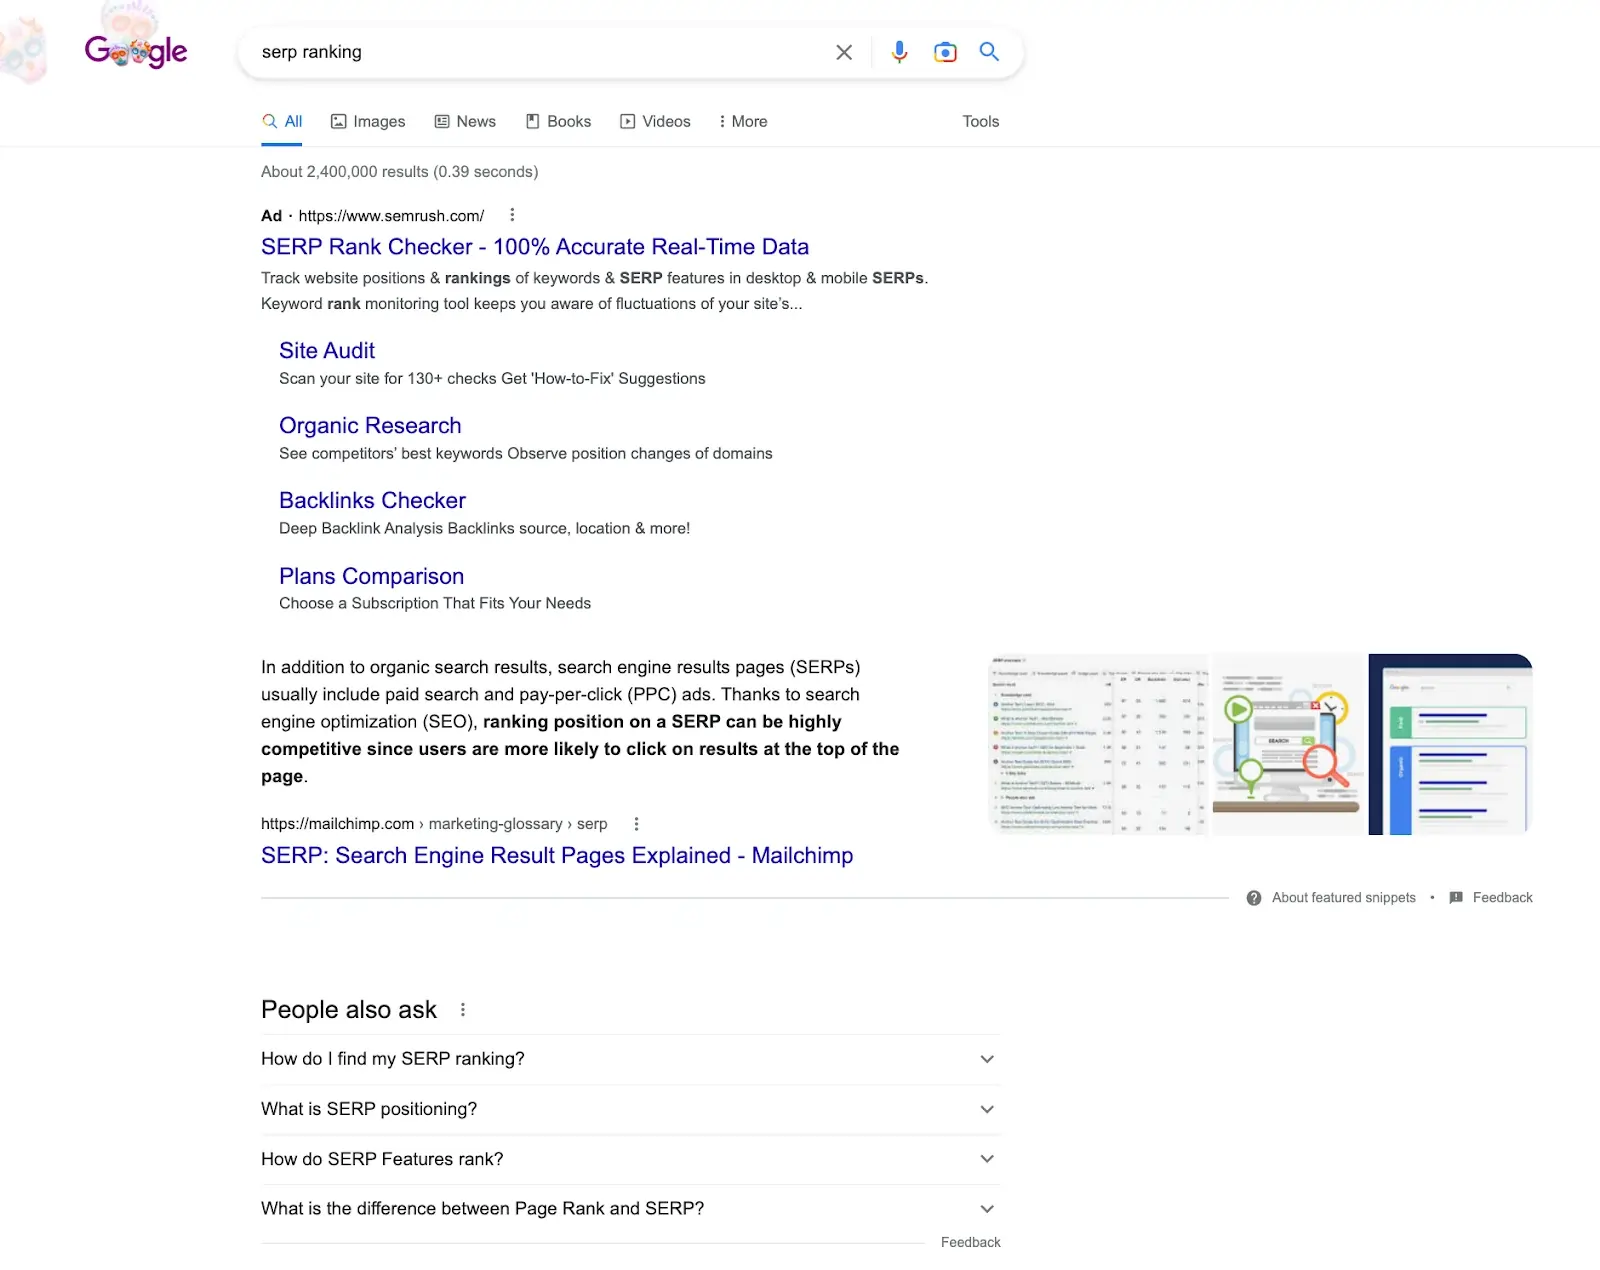Expand "What is SERP positioning?" question
The width and height of the screenshot is (1600, 1270).
pyautogui.click(x=987, y=1109)
